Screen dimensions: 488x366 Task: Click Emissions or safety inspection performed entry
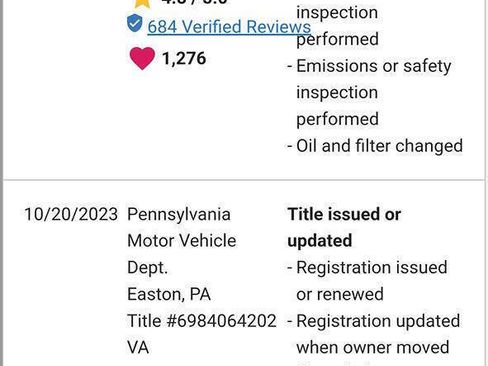(x=369, y=92)
